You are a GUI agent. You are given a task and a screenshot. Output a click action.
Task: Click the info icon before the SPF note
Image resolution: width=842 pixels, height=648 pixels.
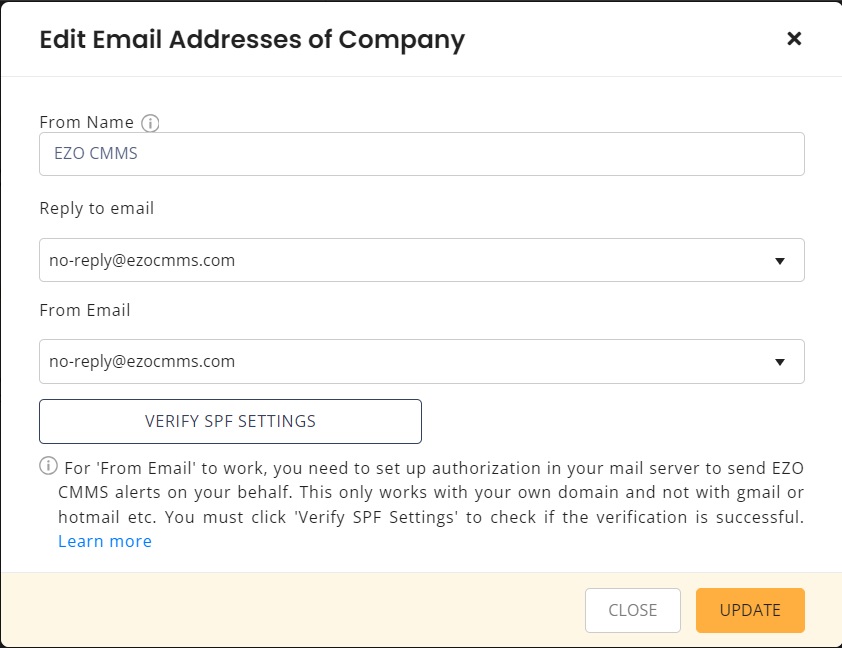[48, 466]
